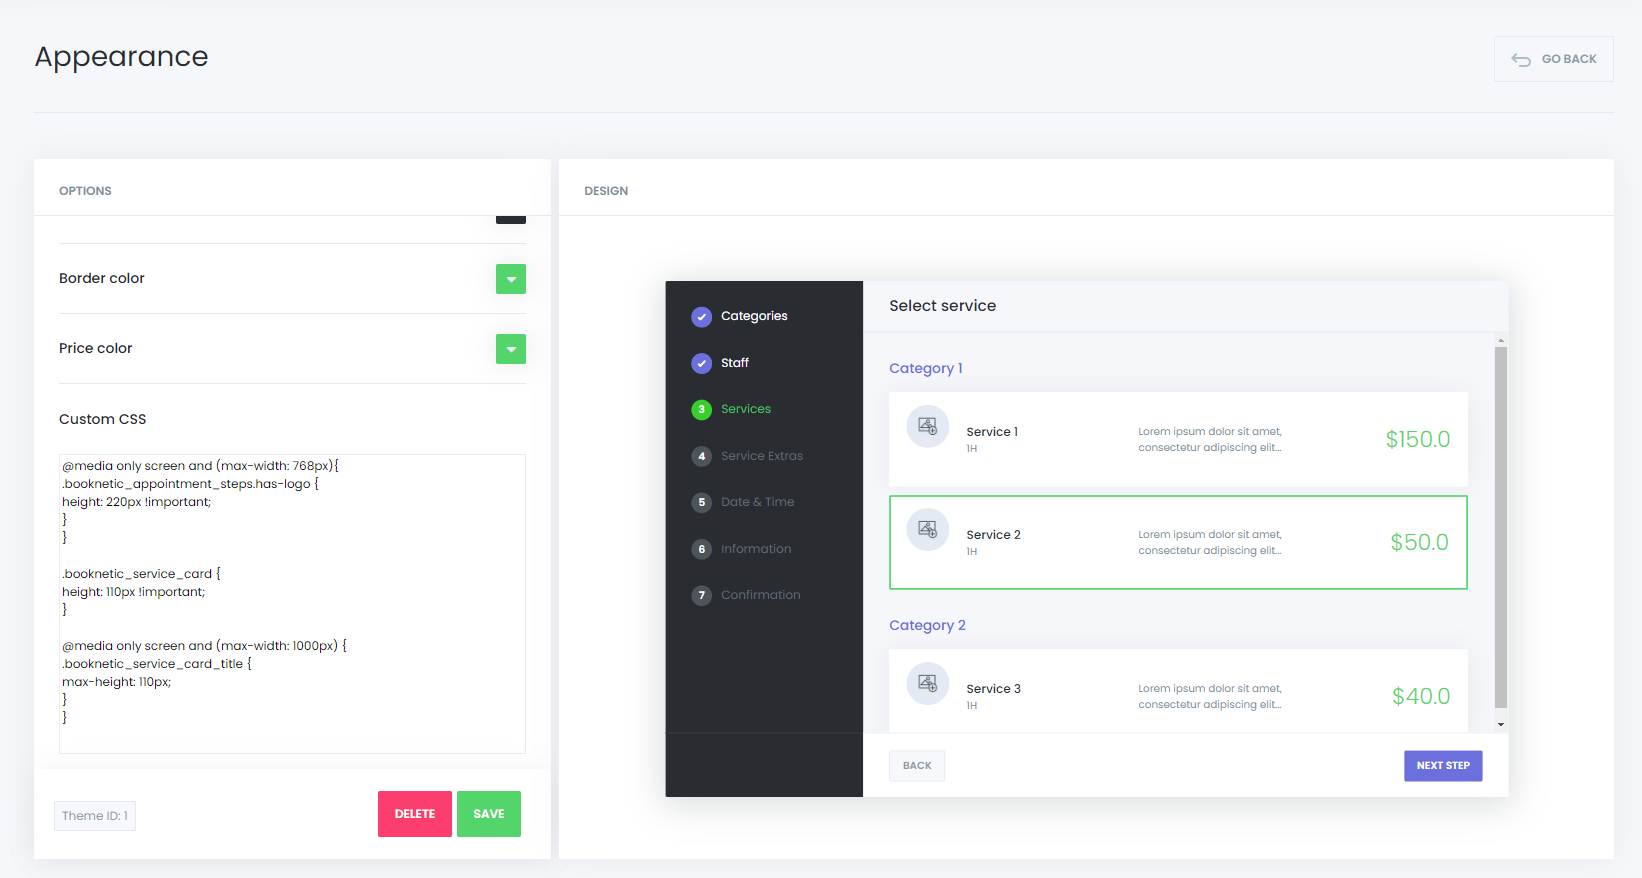Viewport: 1642px width, 878px height.
Task: Click the Service 1 Lorem ipsum description
Action: [x=1210, y=440]
